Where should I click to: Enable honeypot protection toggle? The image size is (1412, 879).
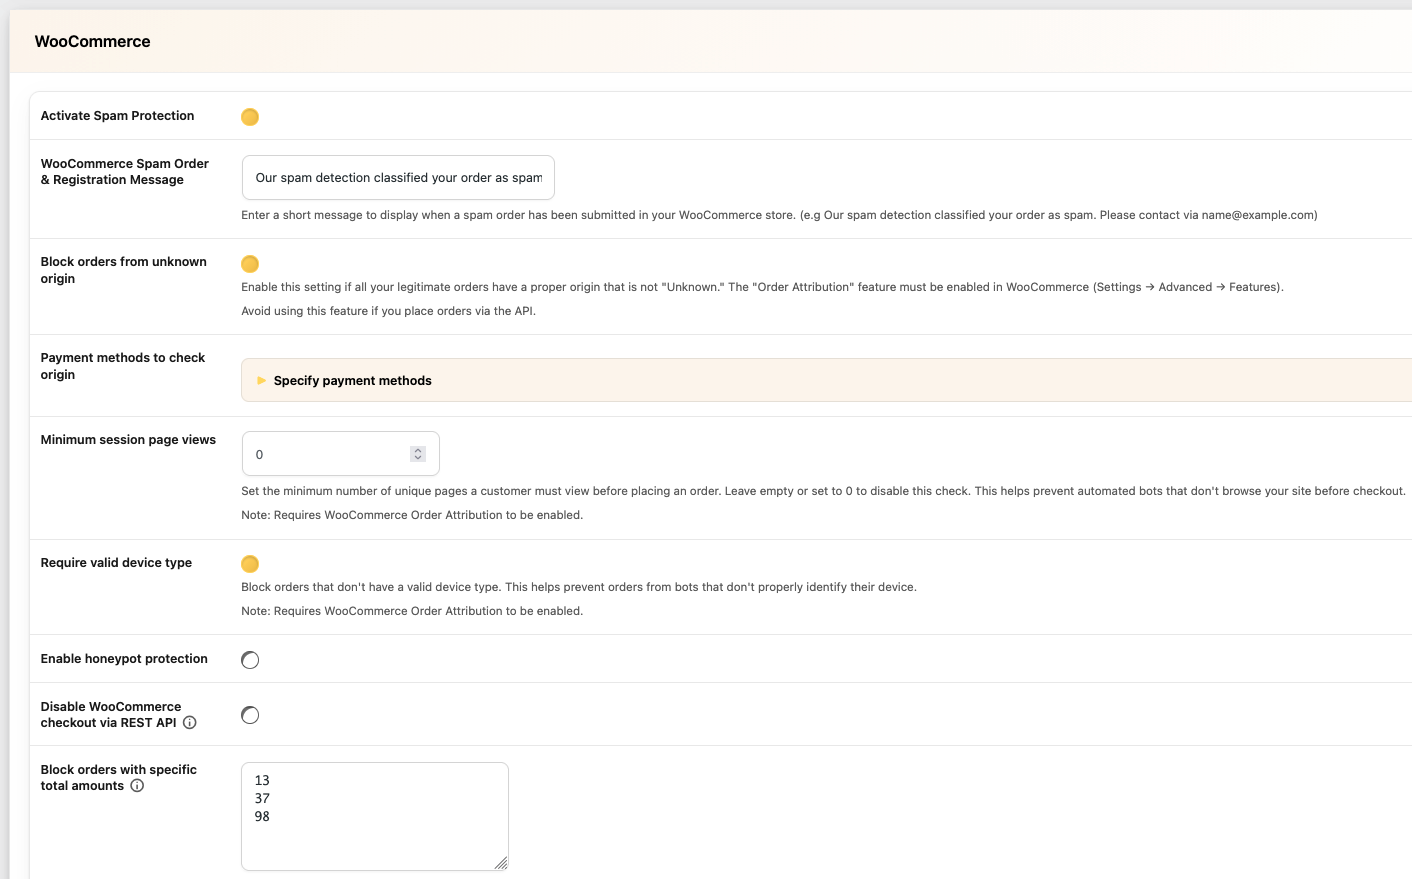coord(250,660)
